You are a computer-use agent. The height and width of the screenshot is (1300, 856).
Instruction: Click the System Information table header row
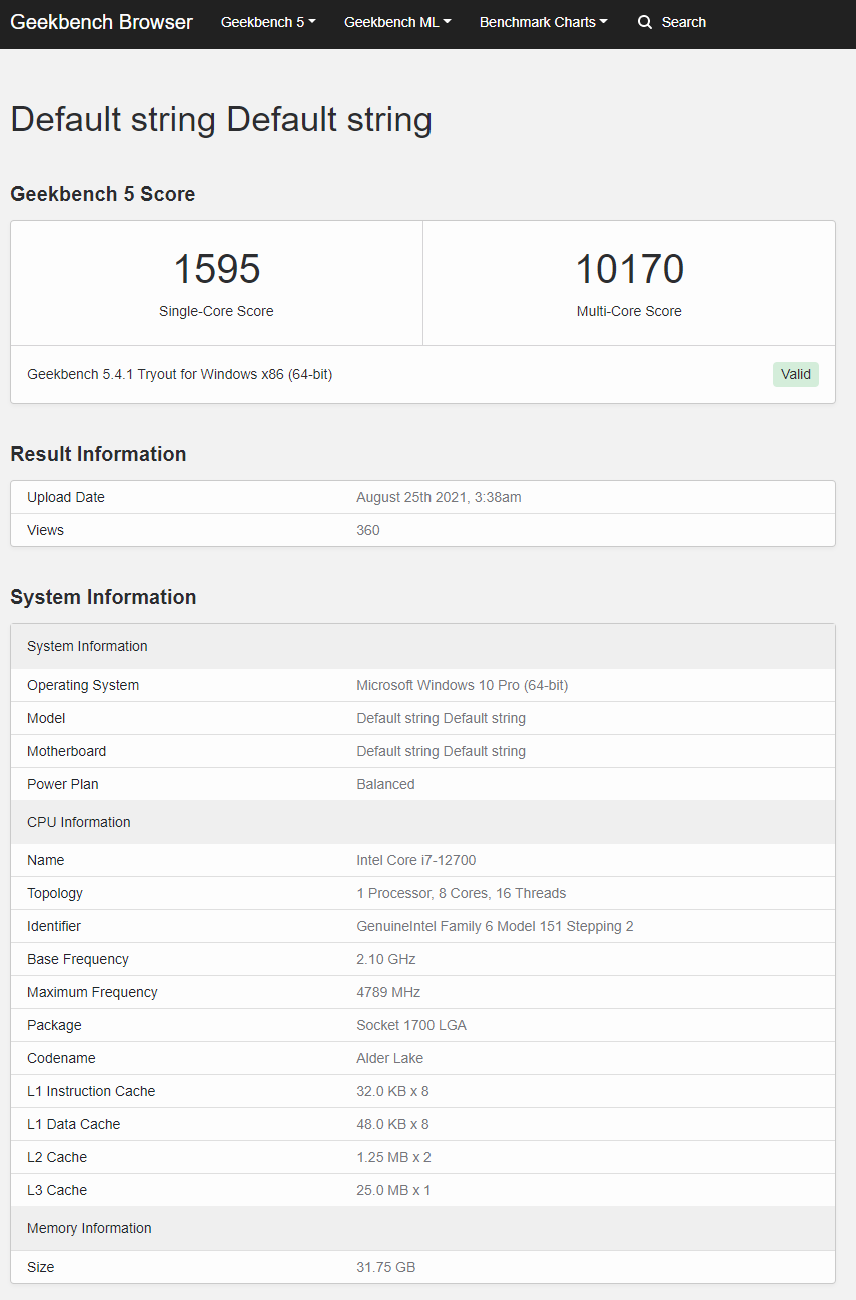pos(423,646)
